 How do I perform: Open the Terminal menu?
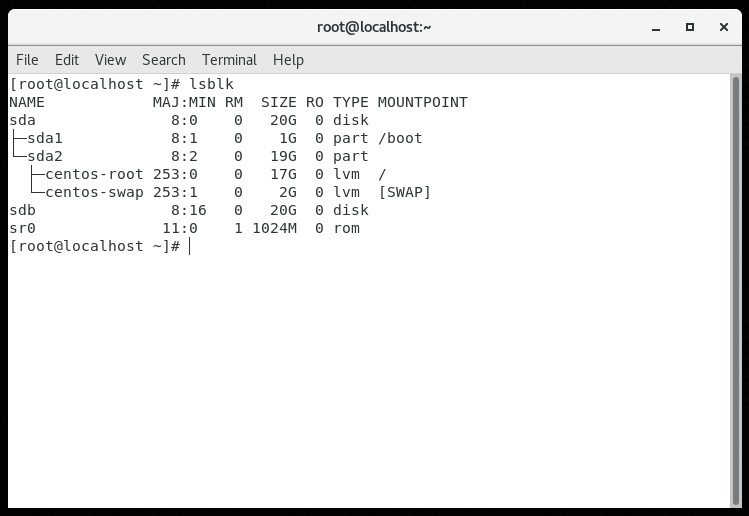click(x=229, y=60)
